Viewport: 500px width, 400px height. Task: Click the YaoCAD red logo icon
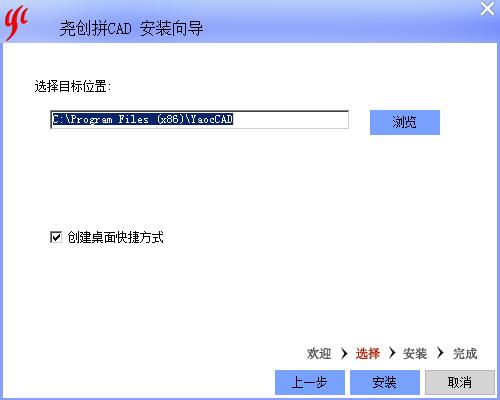coord(16,22)
